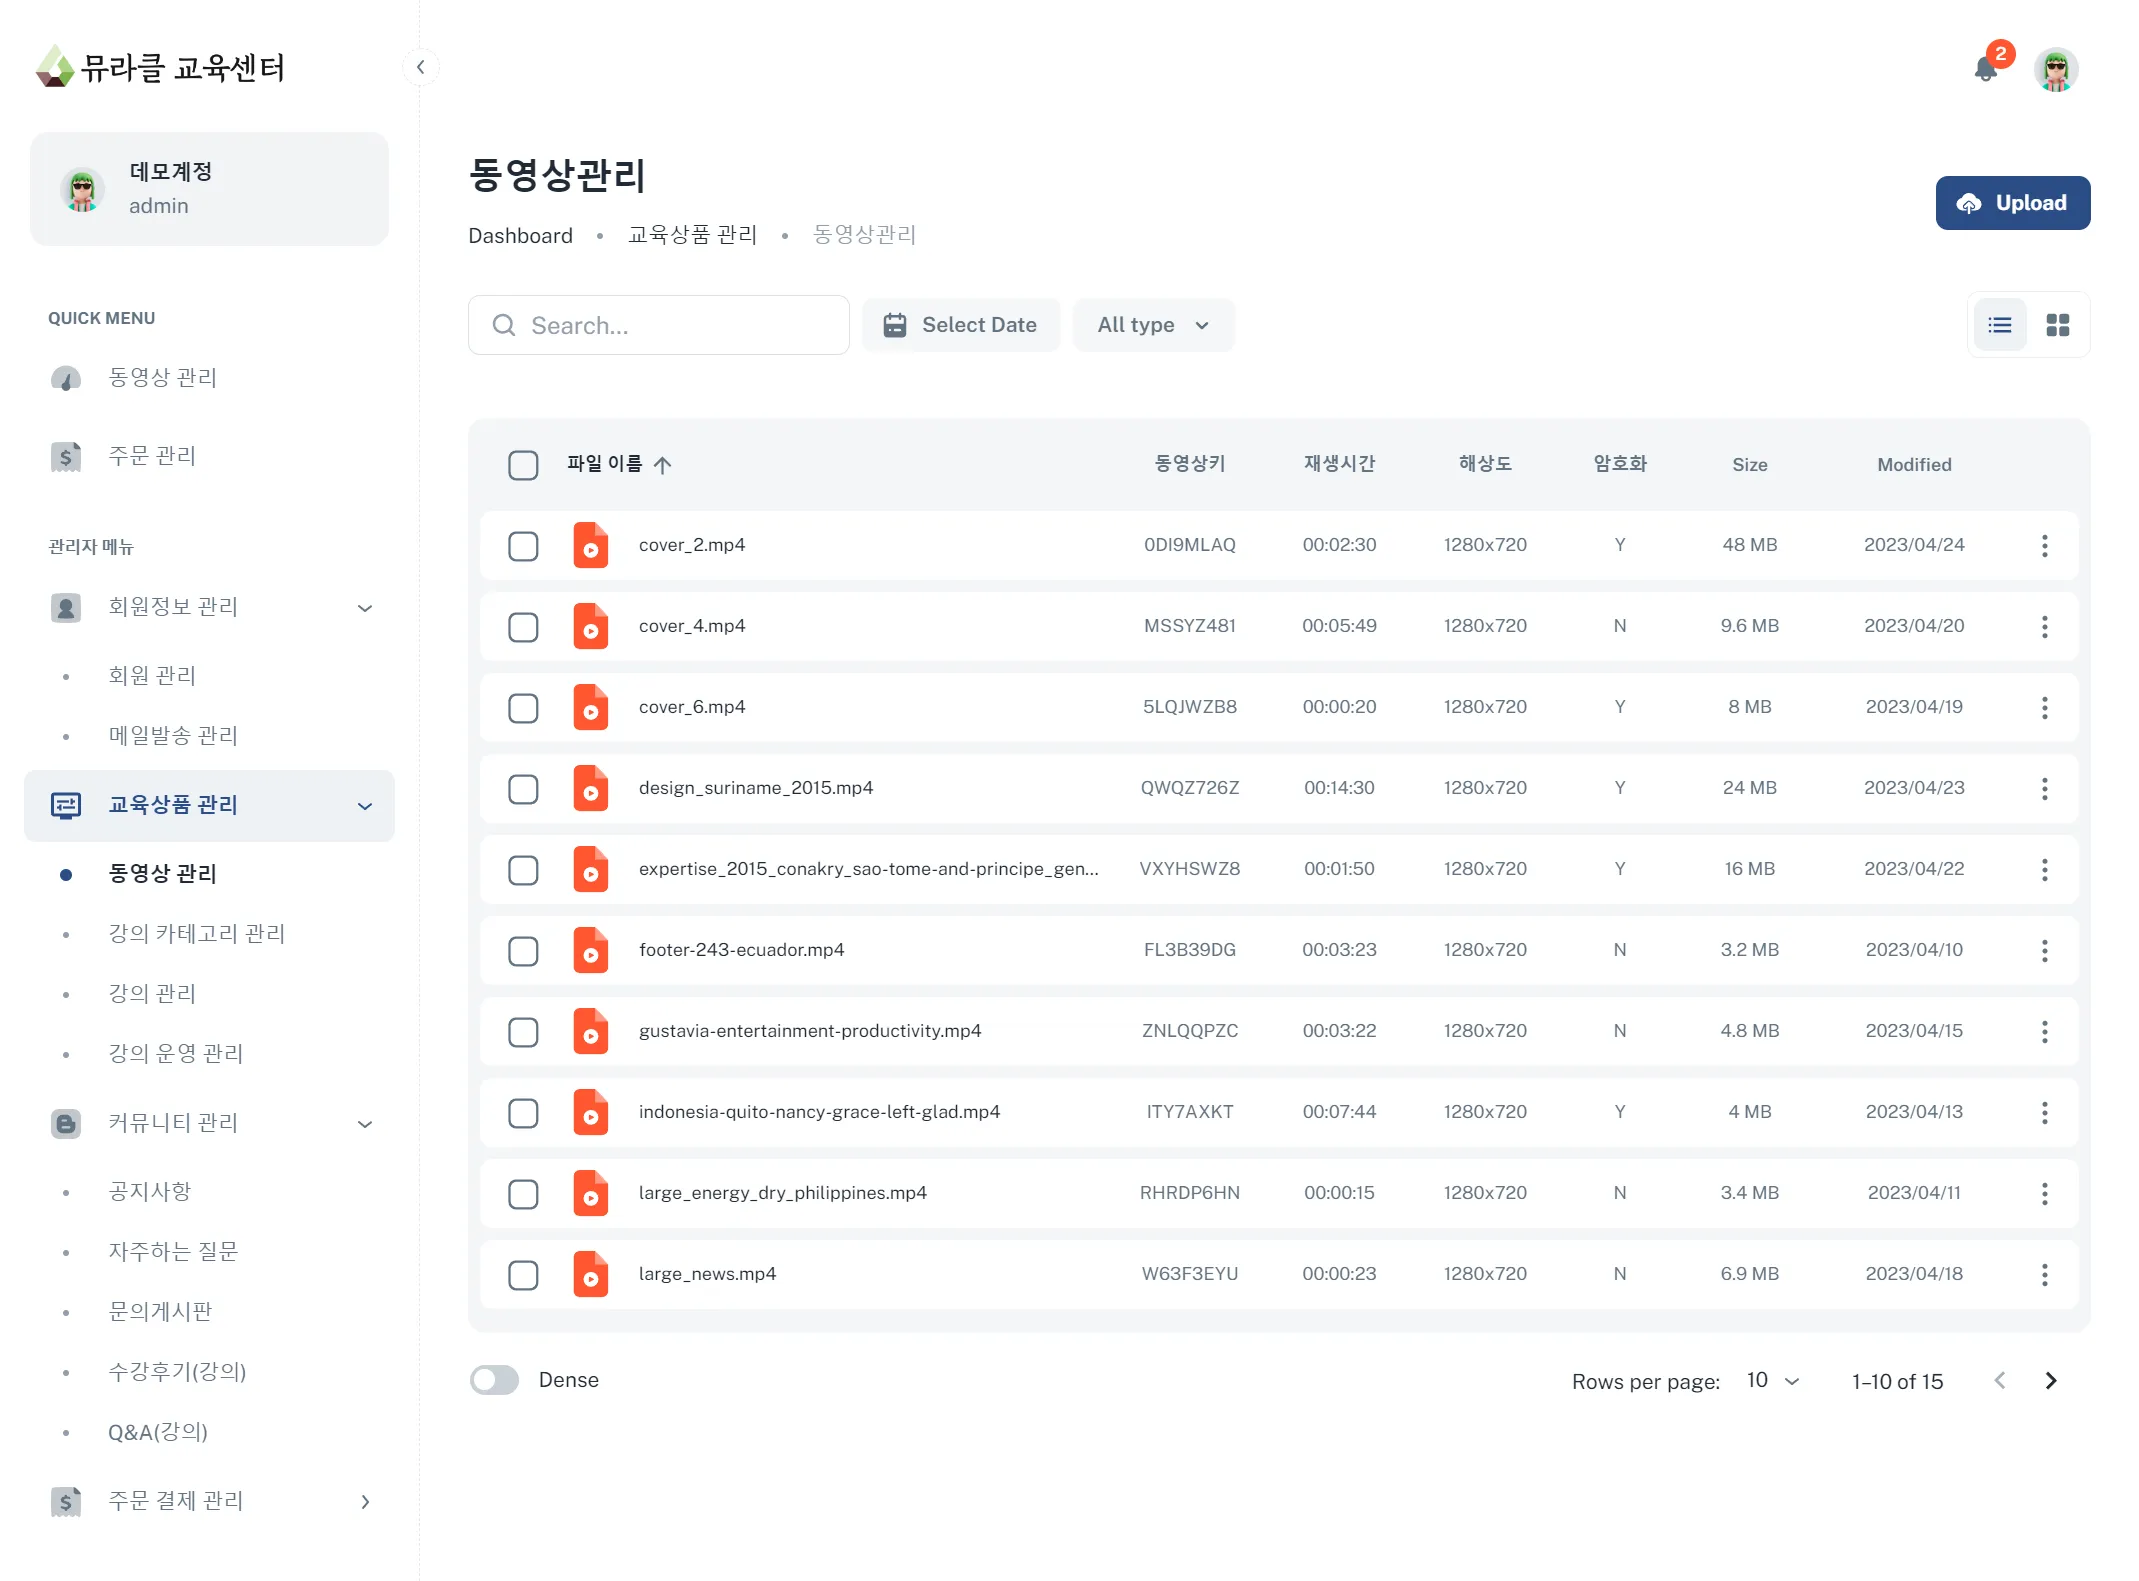Collapse the sidebar with the arrow button
2139x1581 pixels.
[x=421, y=67]
